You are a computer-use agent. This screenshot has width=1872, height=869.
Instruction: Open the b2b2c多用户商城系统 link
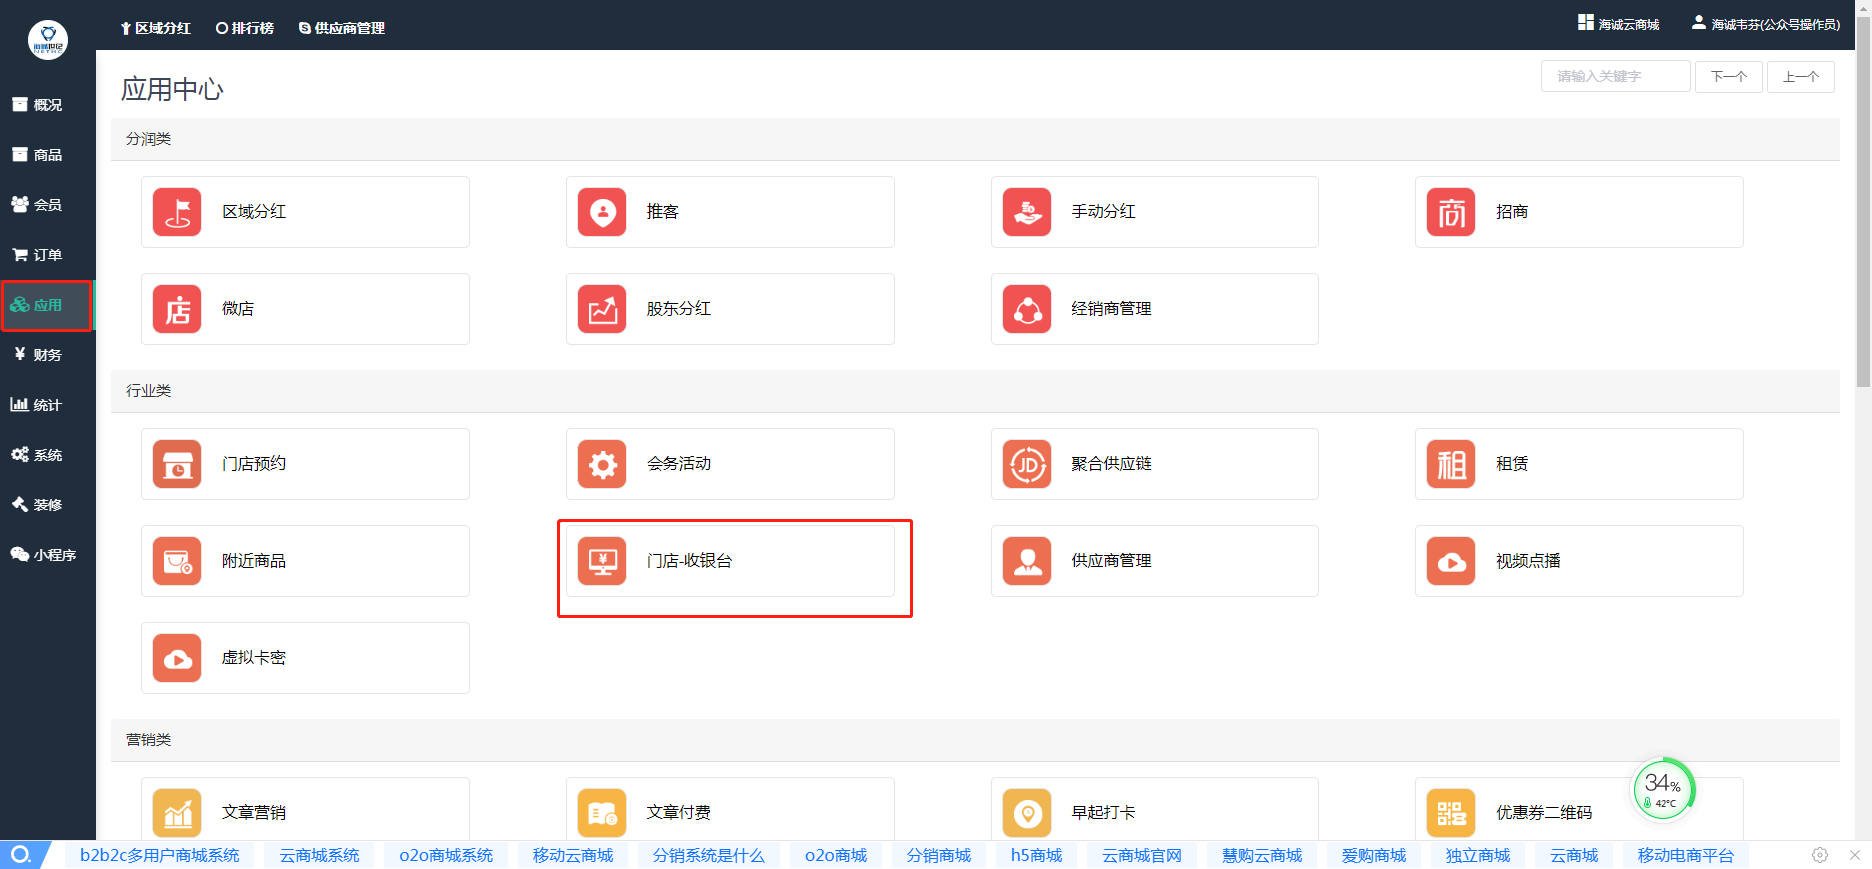160,855
